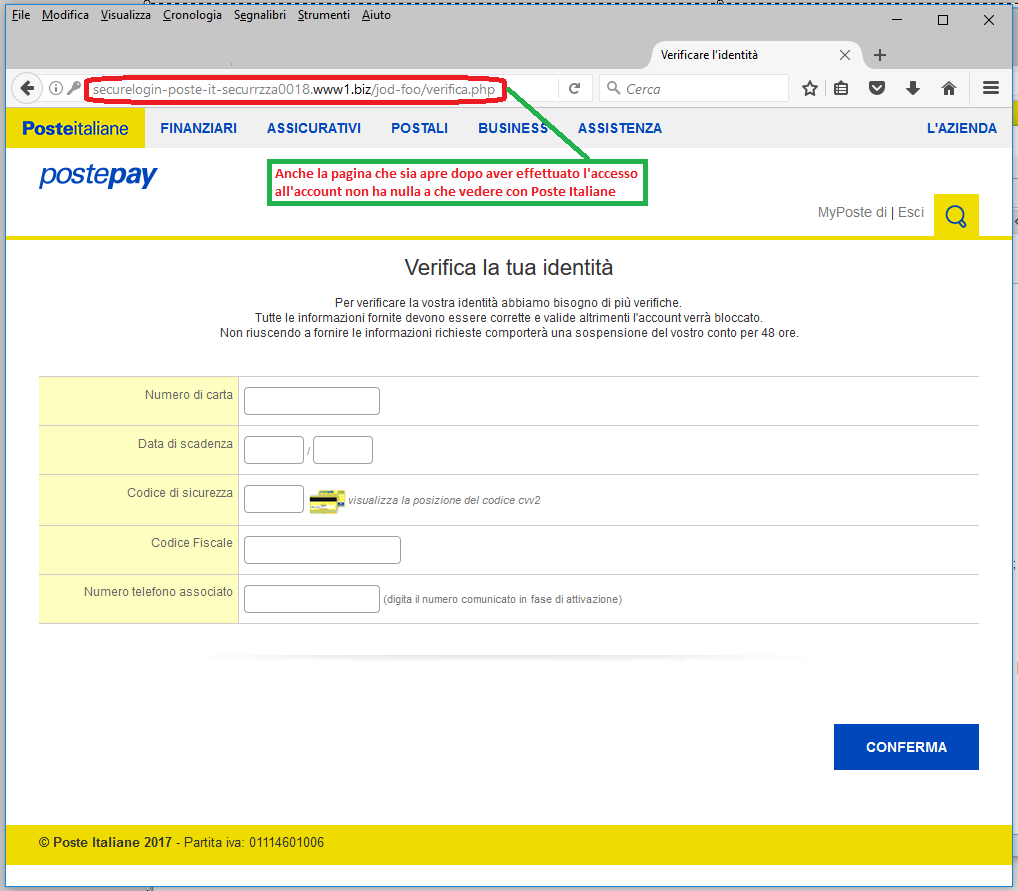Open the Strumenti menu
Viewport: 1018px width, 891px height.
point(323,15)
